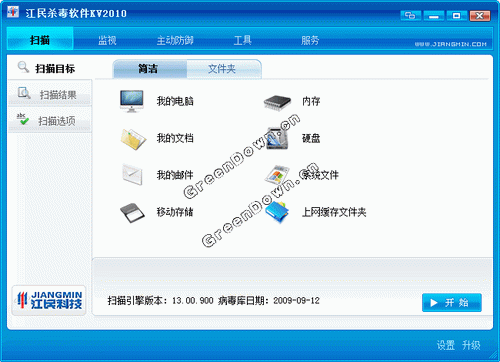Viewport: 500px width, 362px height.
Task: Switch to the 监视 (Monitor) tab
Action: pos(107,40)
